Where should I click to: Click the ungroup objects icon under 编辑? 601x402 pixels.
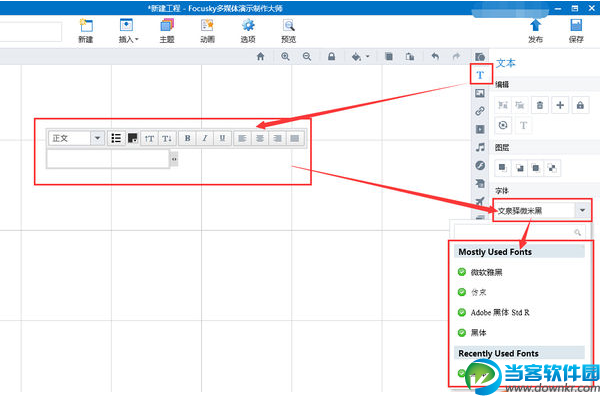click(520, 105)
